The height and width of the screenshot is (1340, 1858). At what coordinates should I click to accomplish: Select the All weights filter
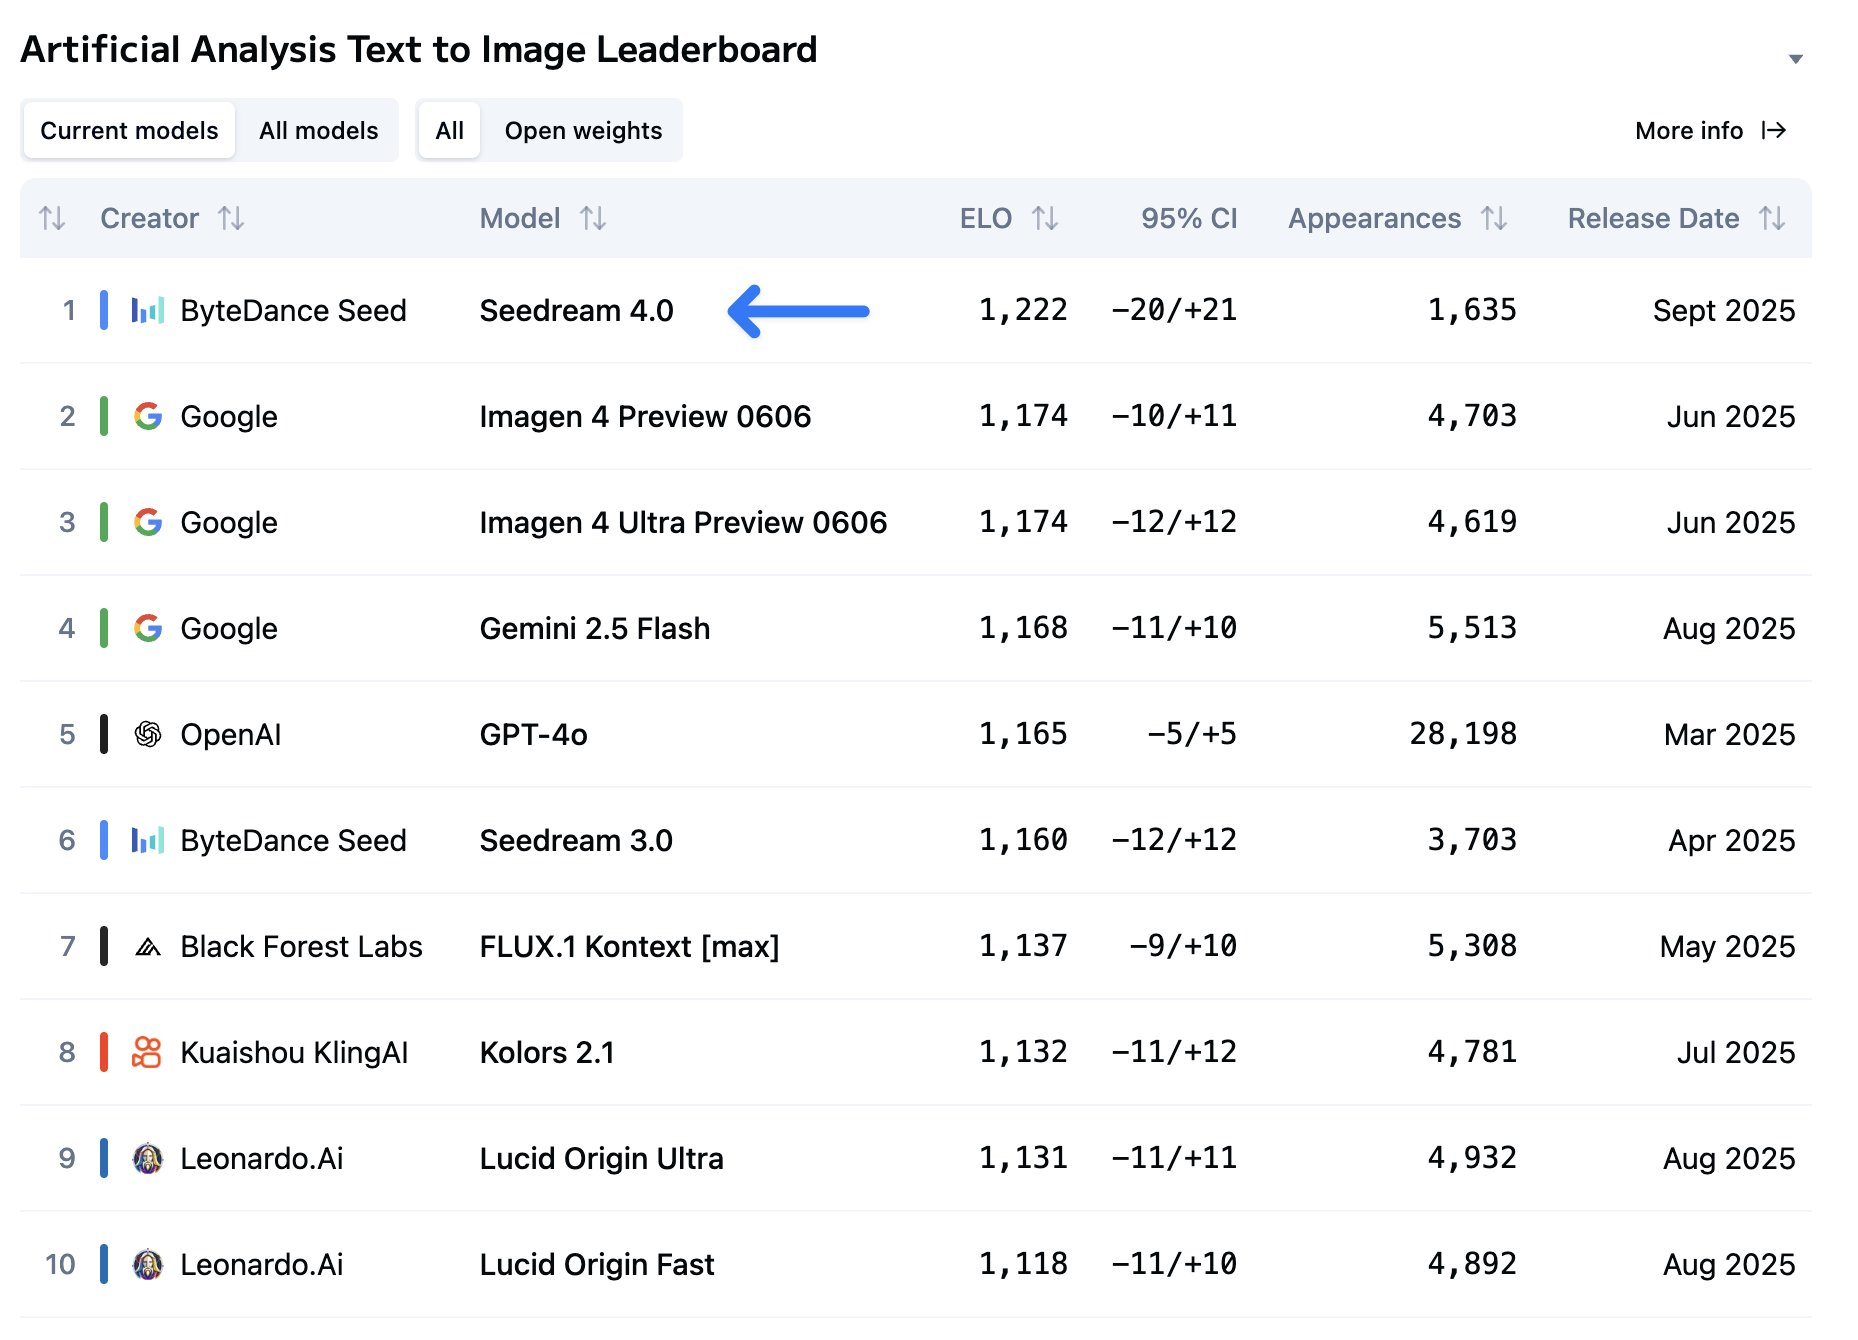click(x=450, y=131)
